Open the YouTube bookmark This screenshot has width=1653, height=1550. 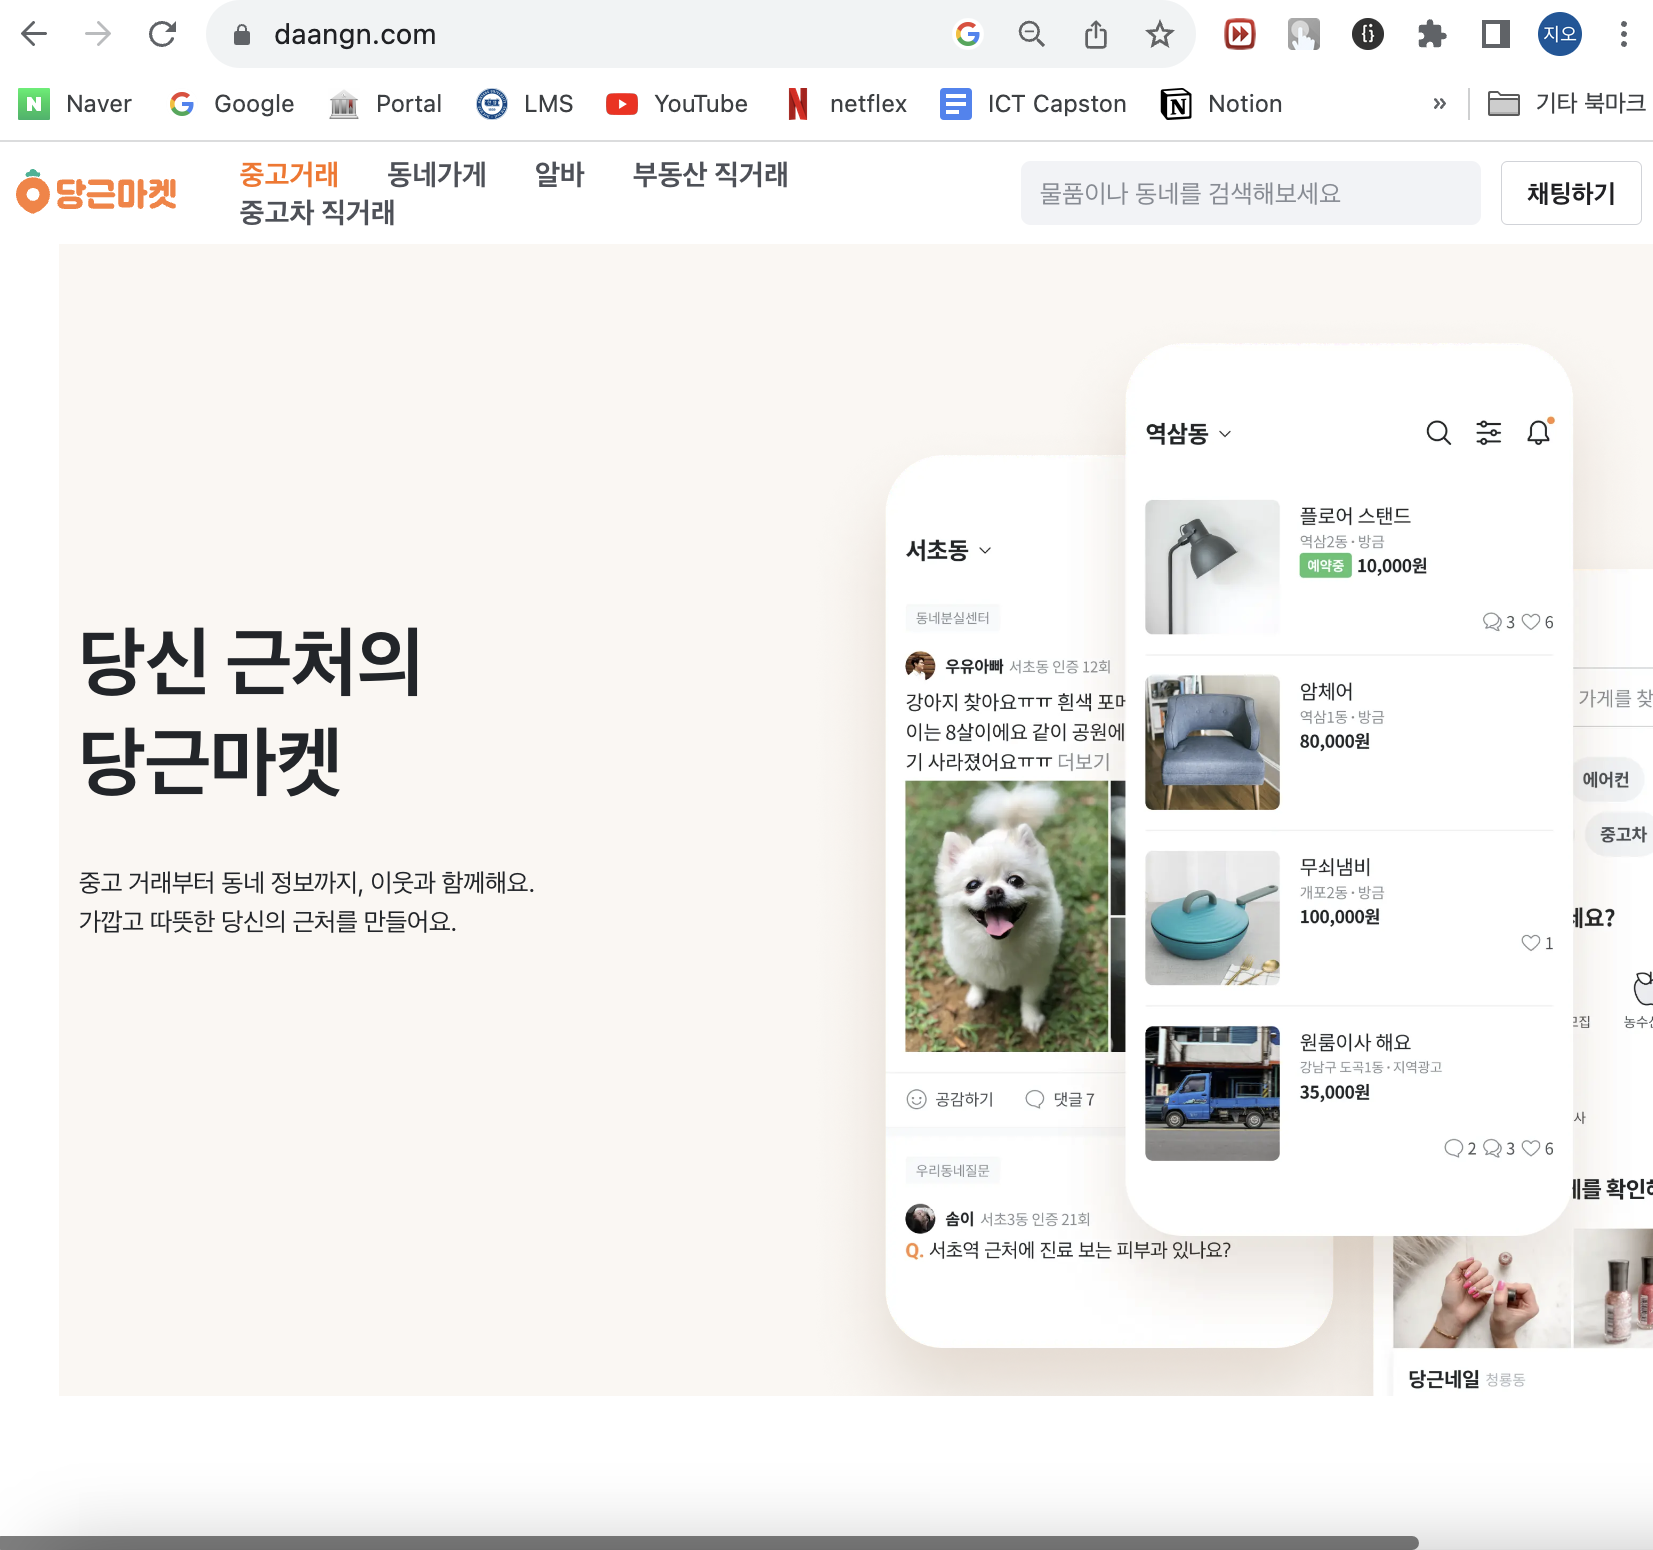pyautogui.click(x=677, y=104)
